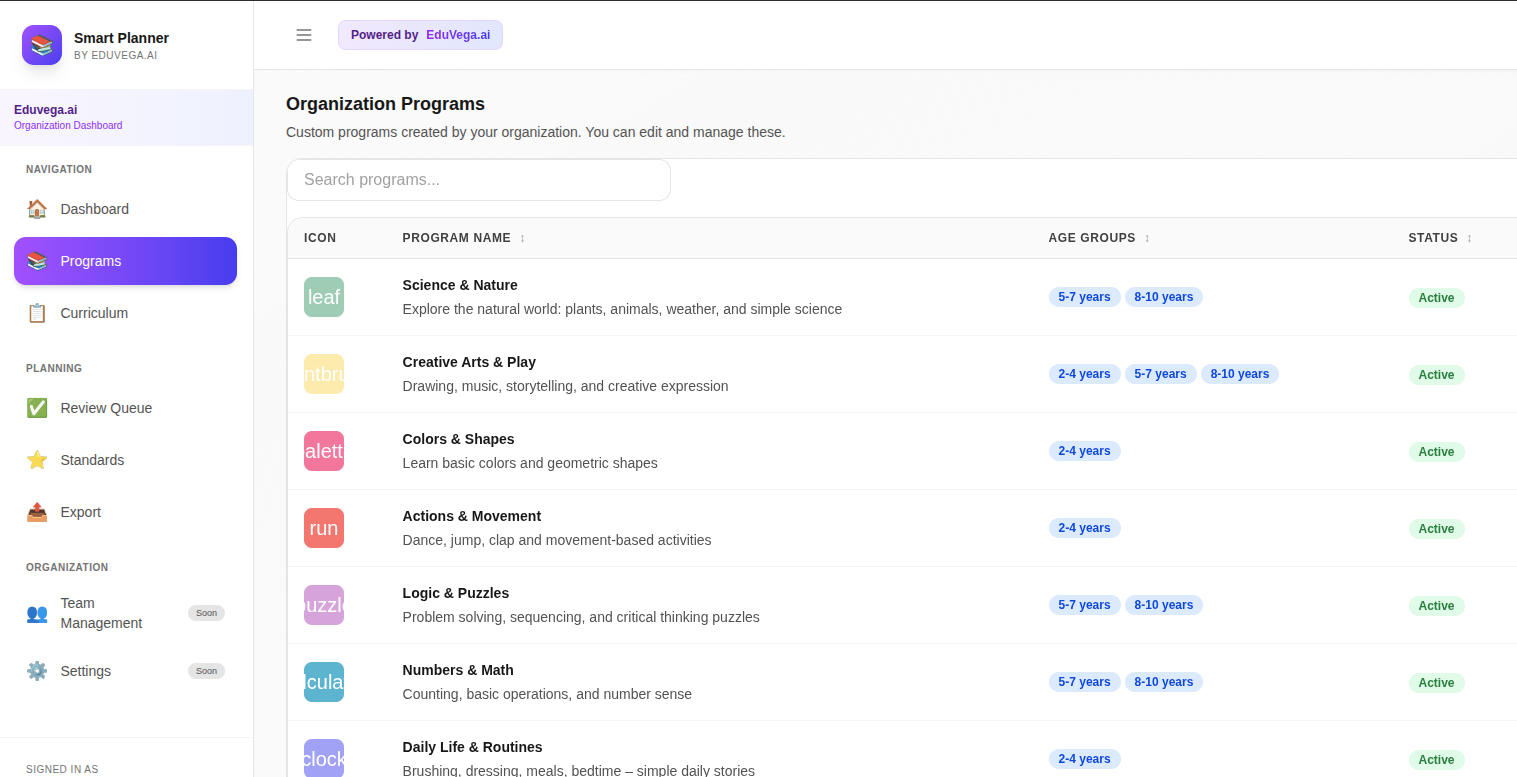Click the run icon for Actions & Movement

[x=324, y=528]
